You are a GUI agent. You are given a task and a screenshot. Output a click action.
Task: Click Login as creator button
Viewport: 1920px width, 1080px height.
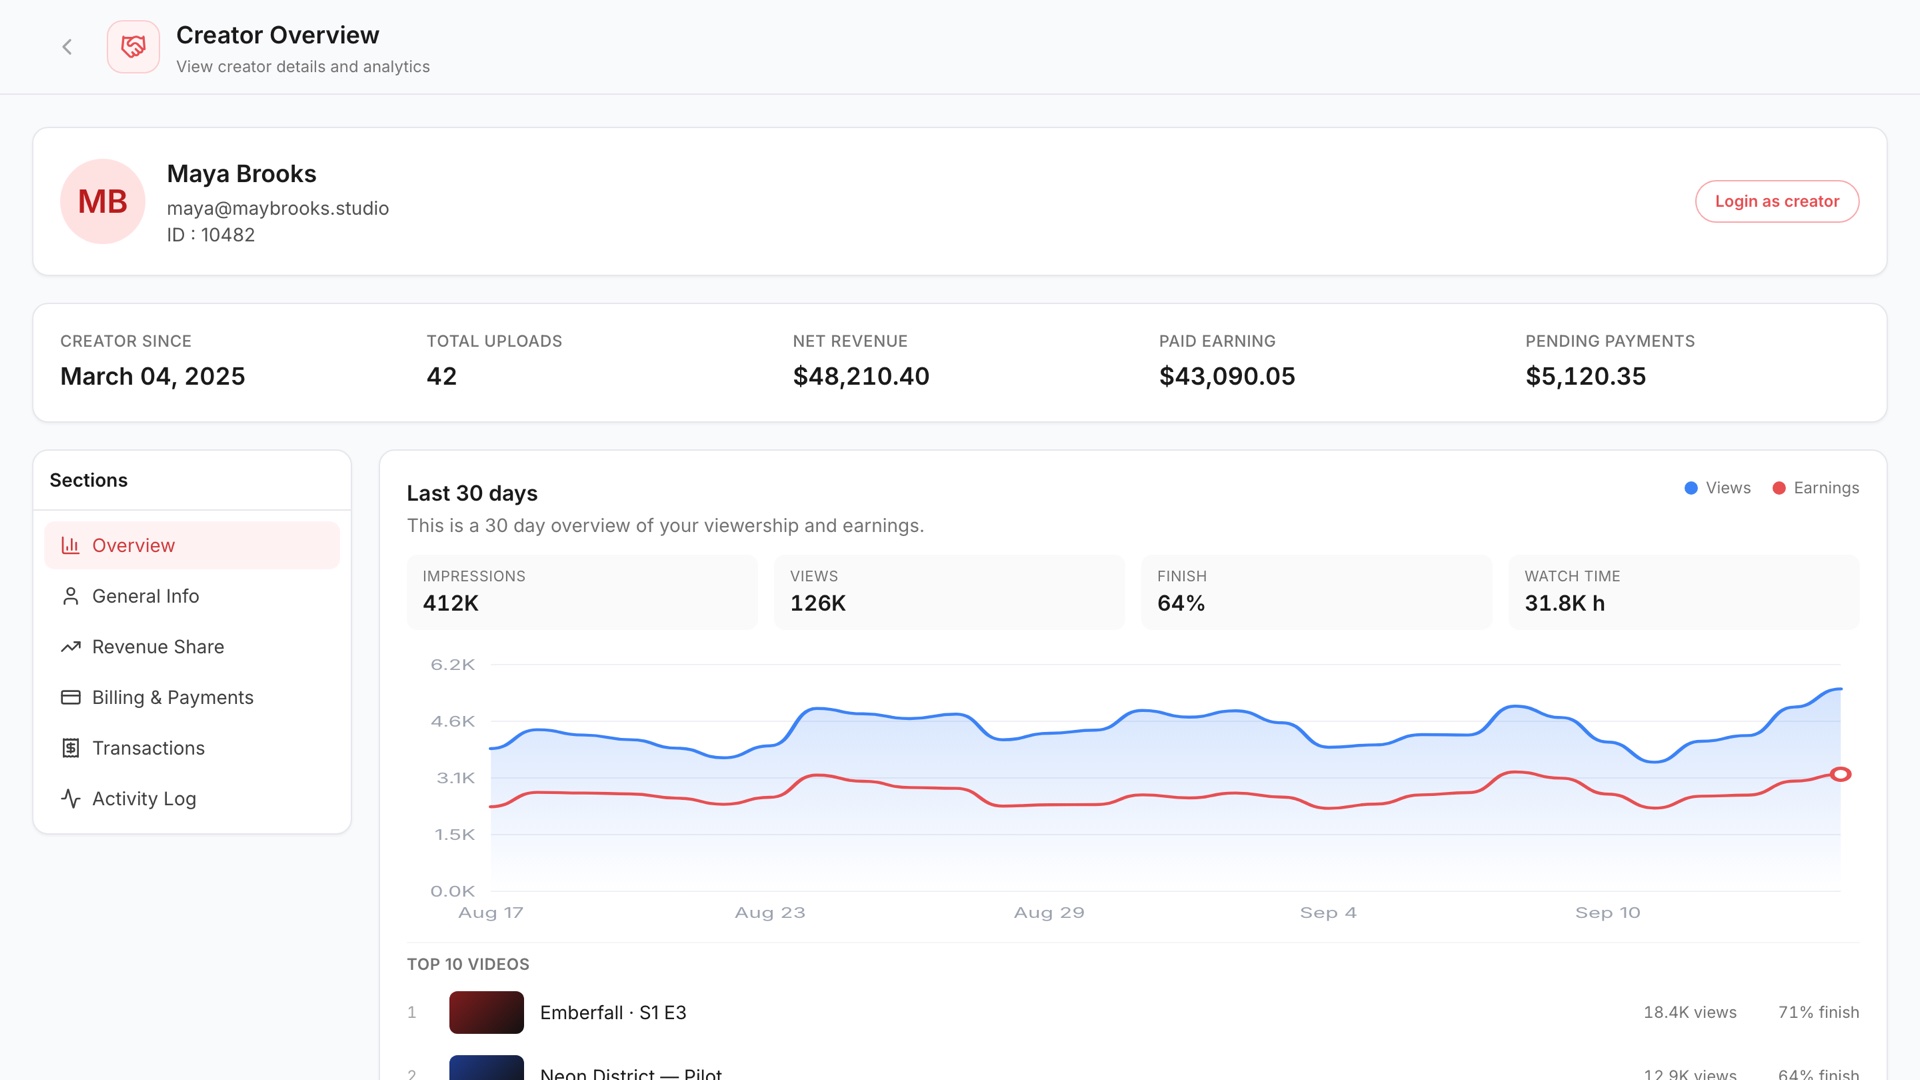coord(1777,201)
